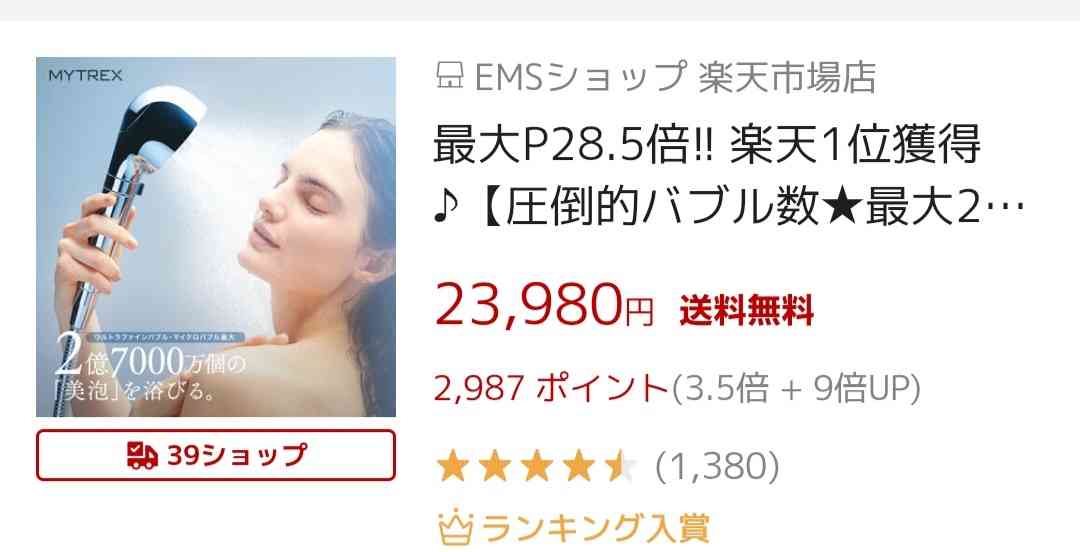1080x552 pixels.
Task: Click the half-filled fifth rating star
Action: (622, 467)
